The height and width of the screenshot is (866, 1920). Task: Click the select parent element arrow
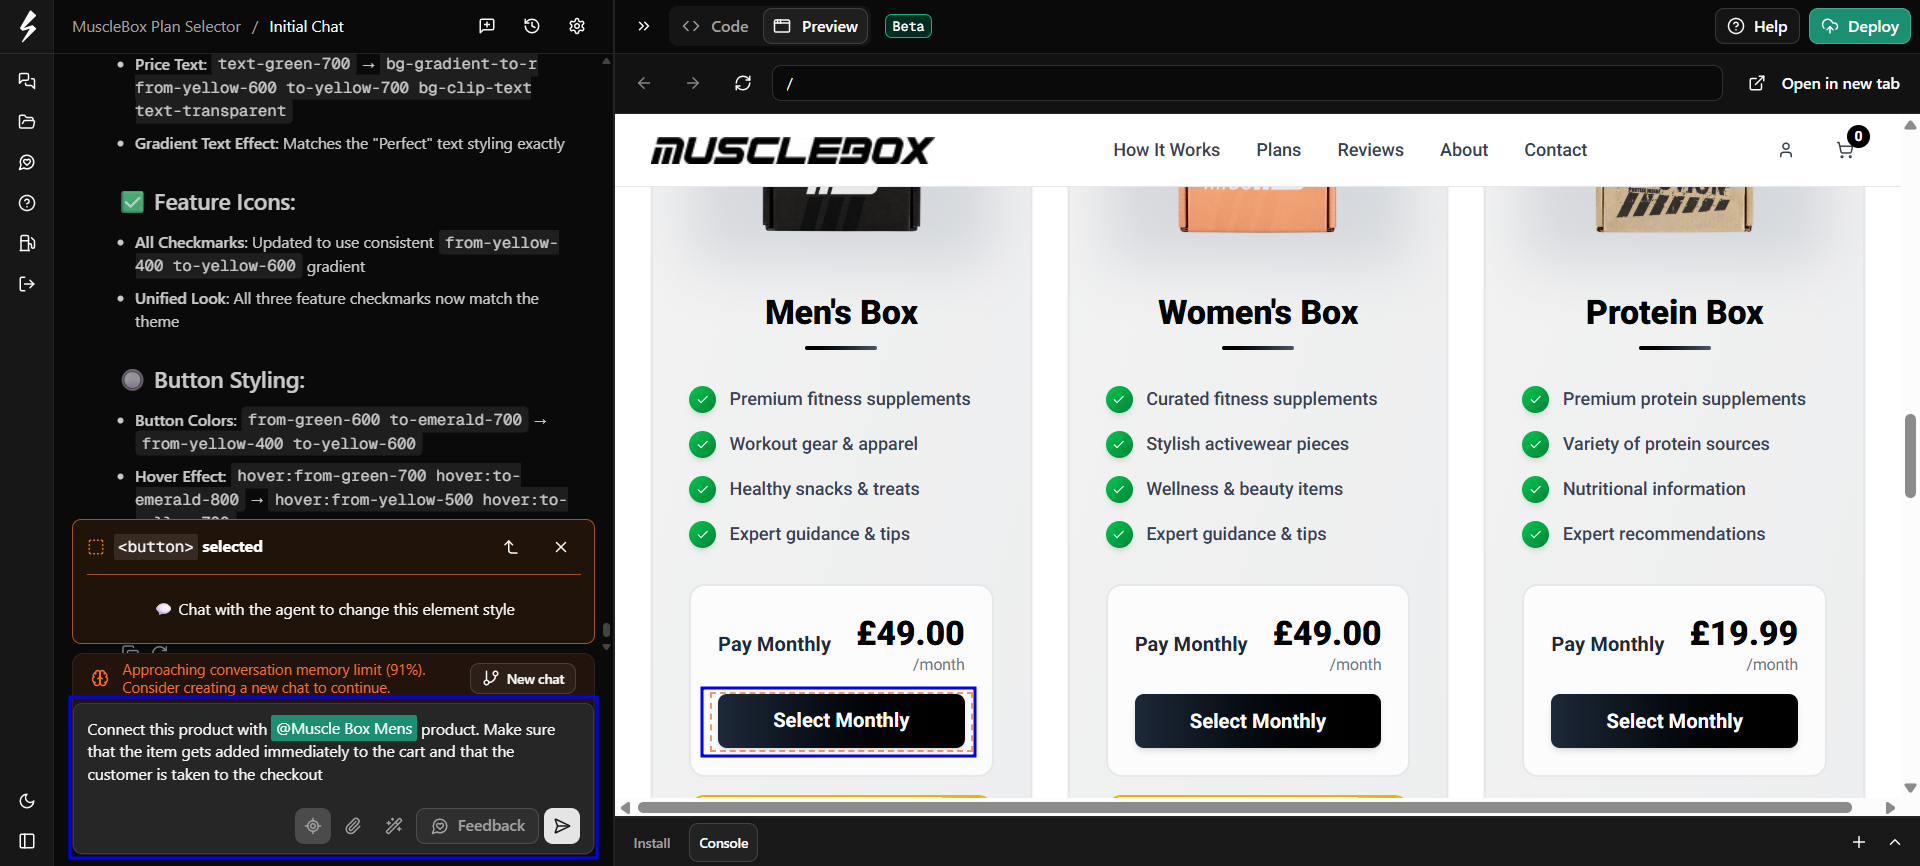click(x=511, y=547)
